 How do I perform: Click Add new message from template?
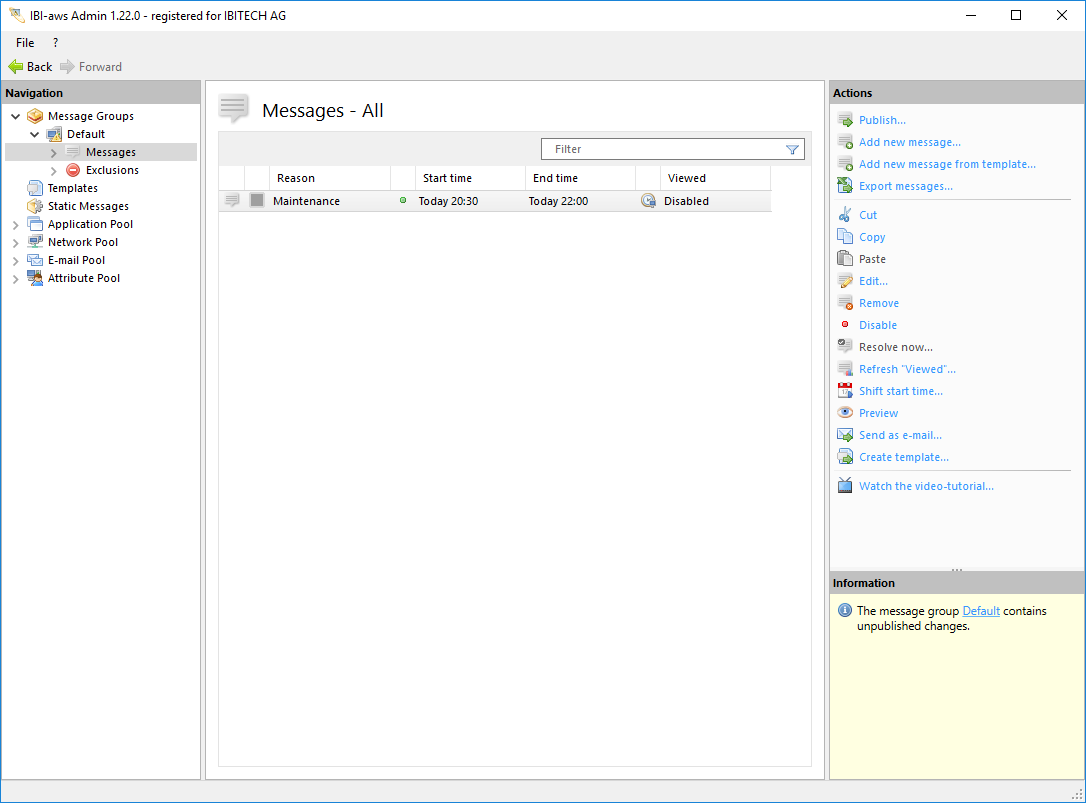[x=946, y=164]
